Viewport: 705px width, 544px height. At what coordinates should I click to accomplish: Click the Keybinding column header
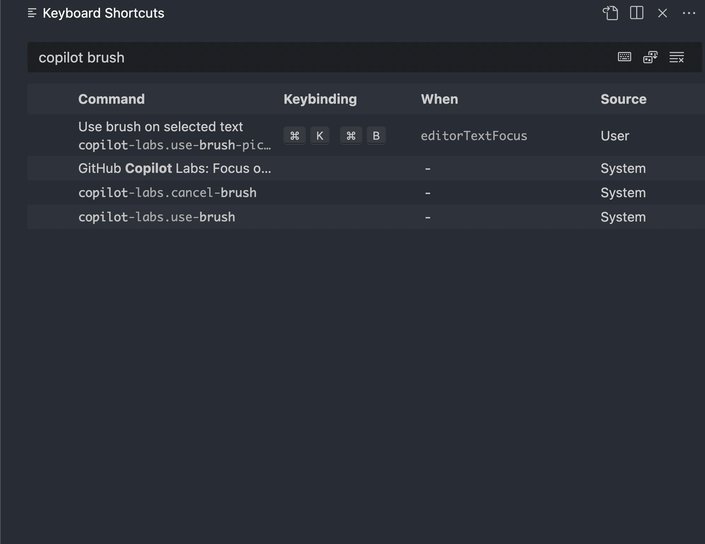(320, 99)
